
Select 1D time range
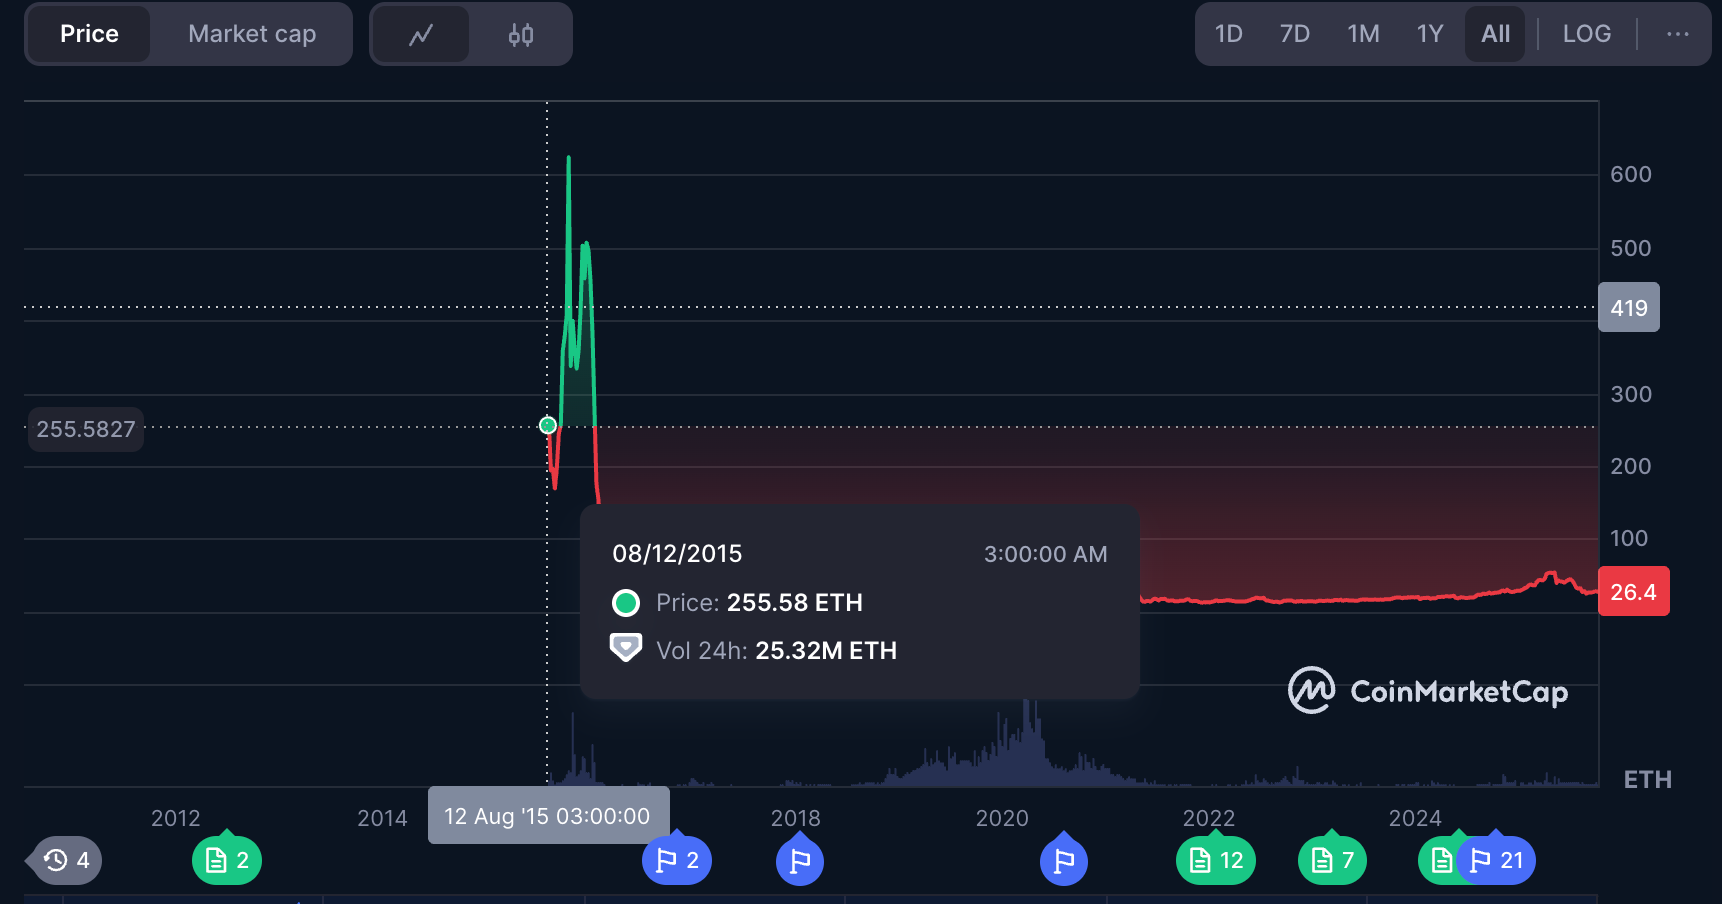tap(1228, 34)
